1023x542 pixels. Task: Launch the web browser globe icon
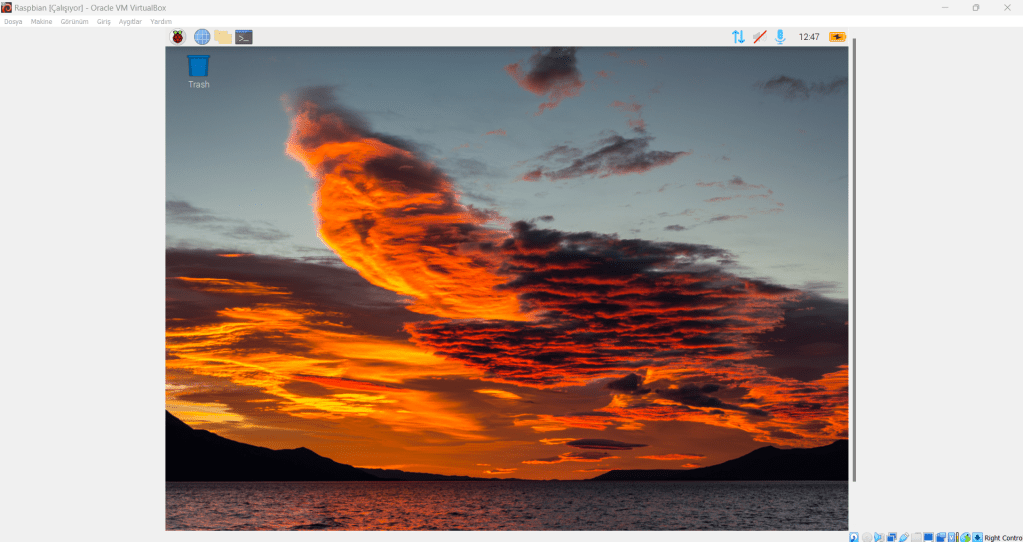point(202,37)
